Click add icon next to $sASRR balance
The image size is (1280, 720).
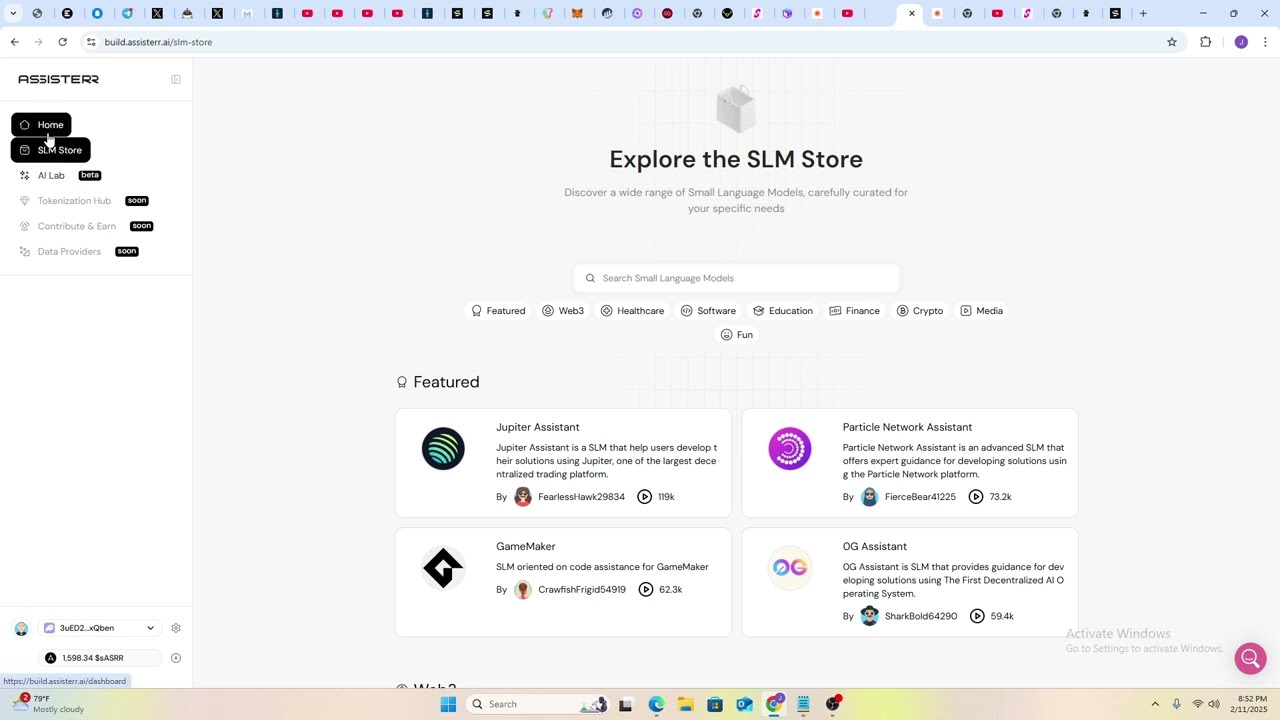pyautogui.click(x=176, y=658)
